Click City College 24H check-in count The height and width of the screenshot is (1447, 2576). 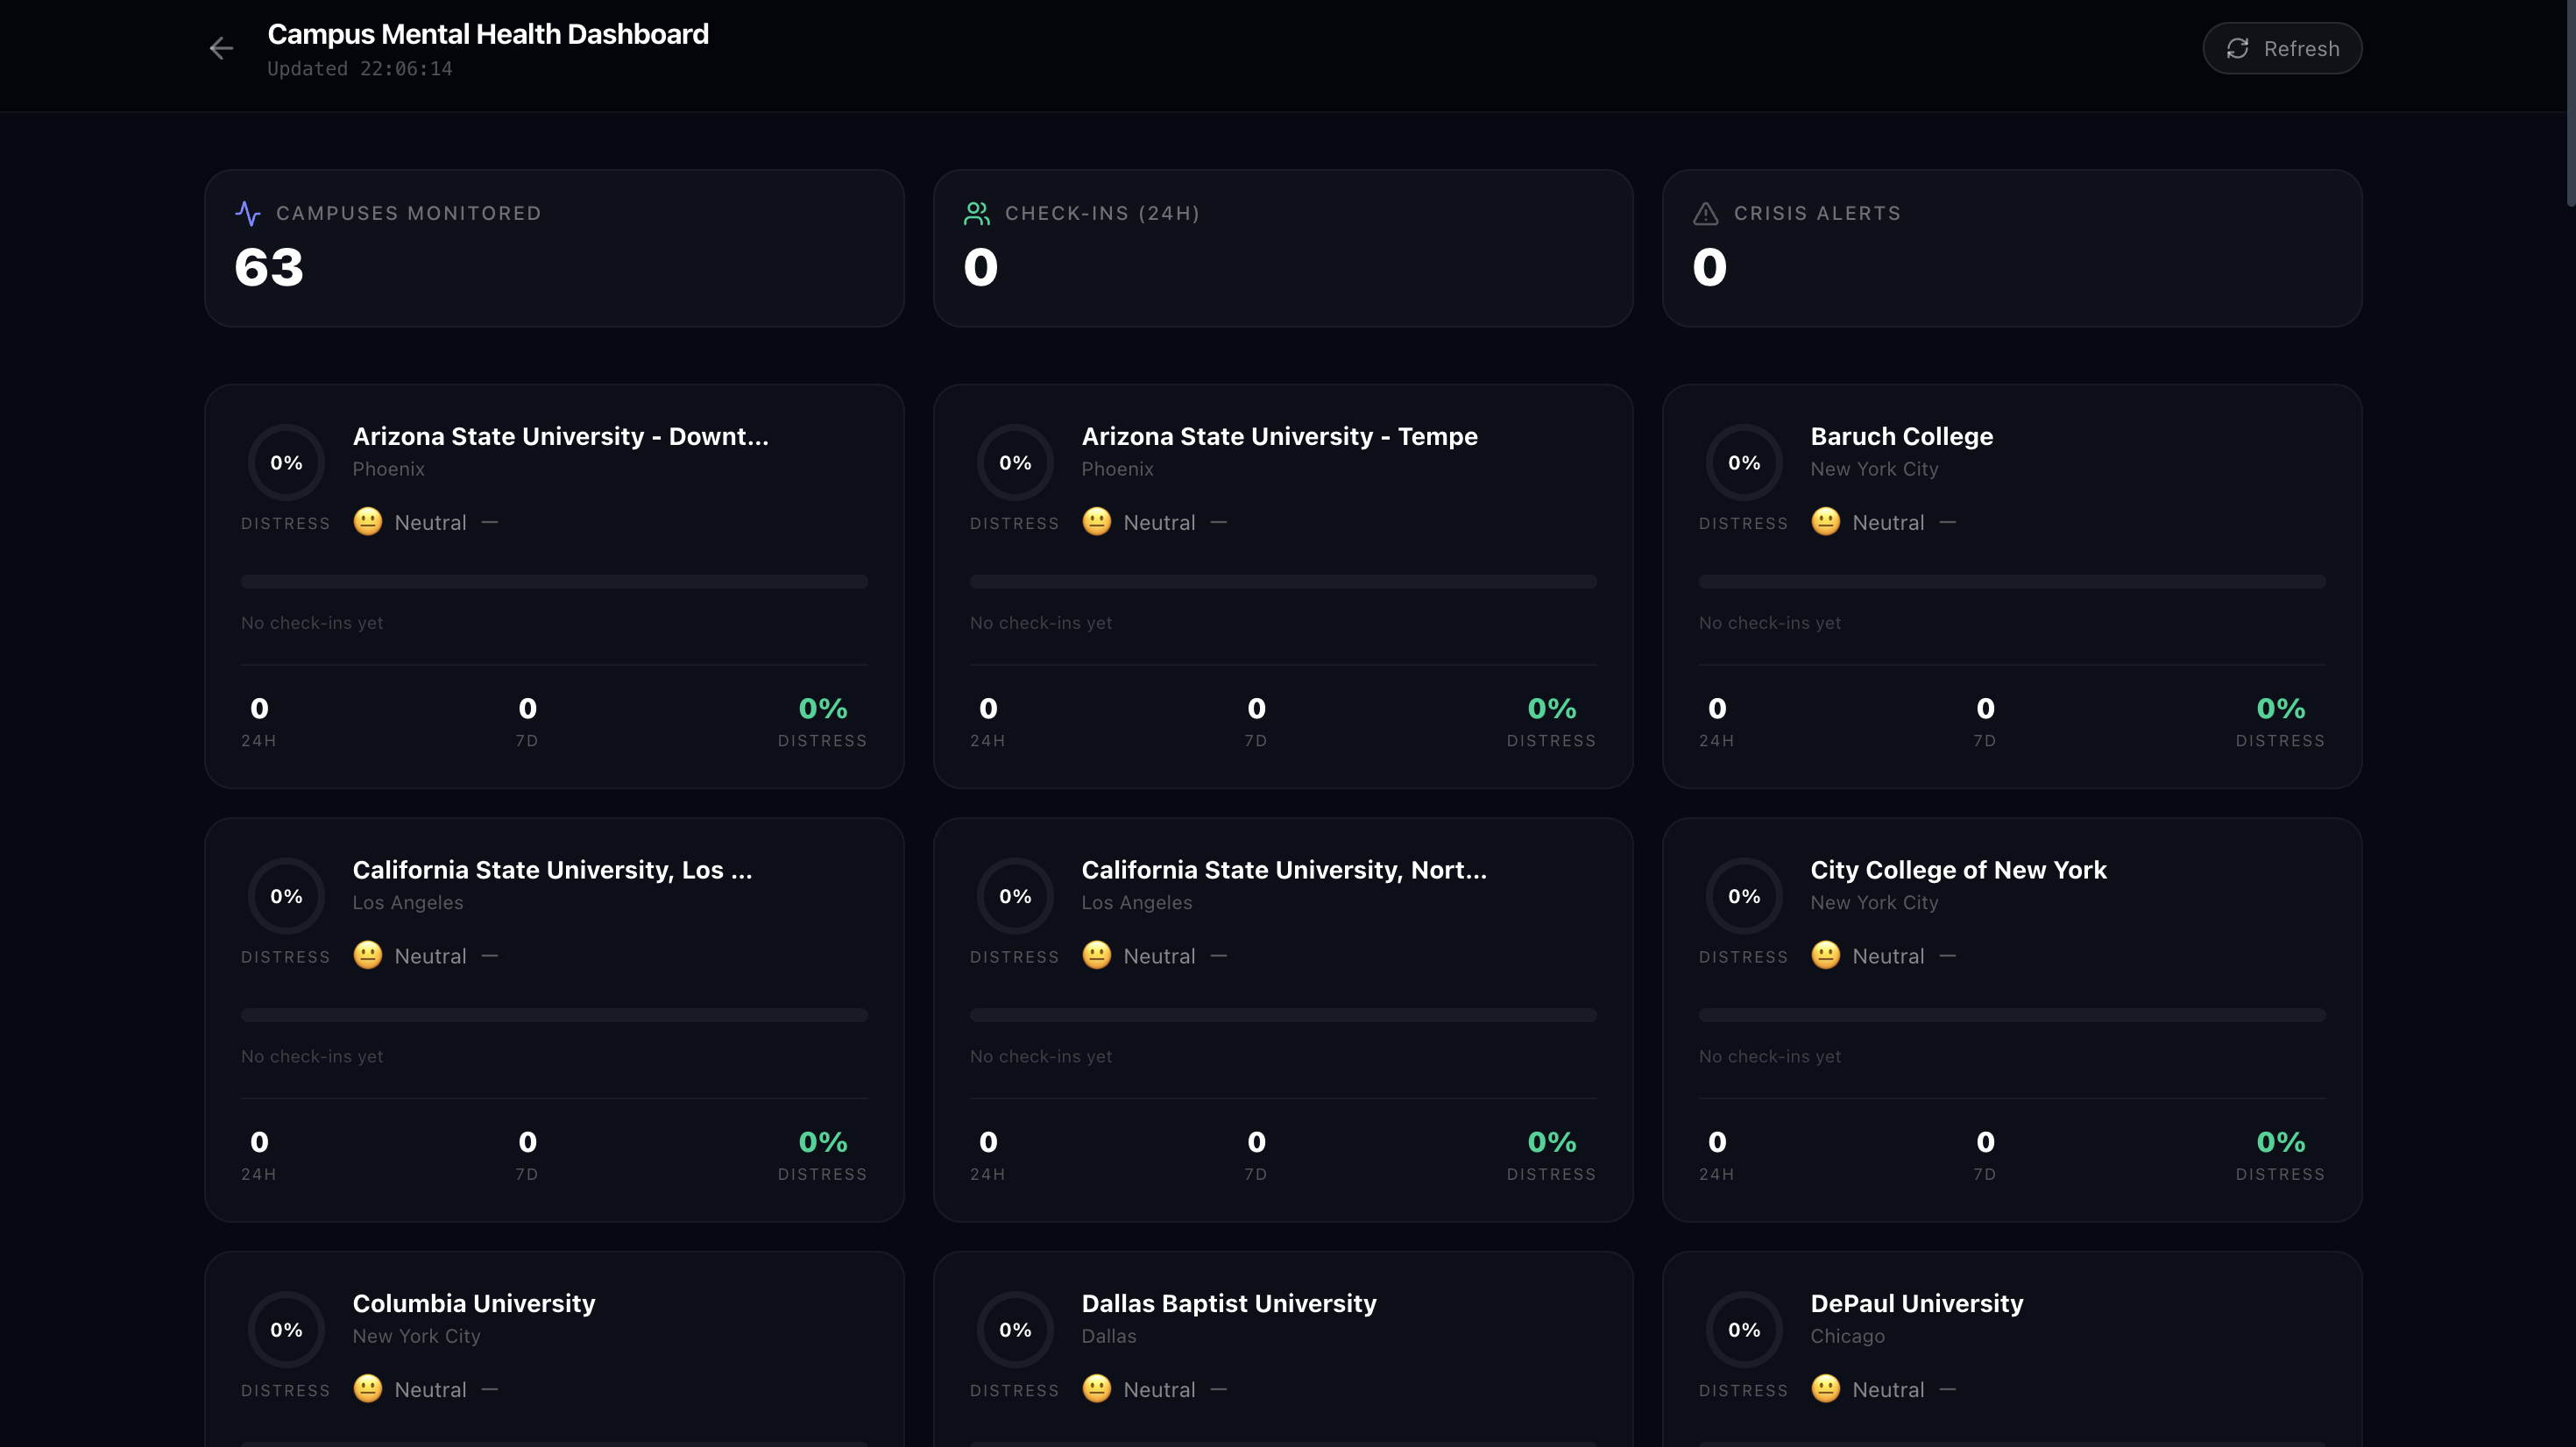point(1717,1142)
